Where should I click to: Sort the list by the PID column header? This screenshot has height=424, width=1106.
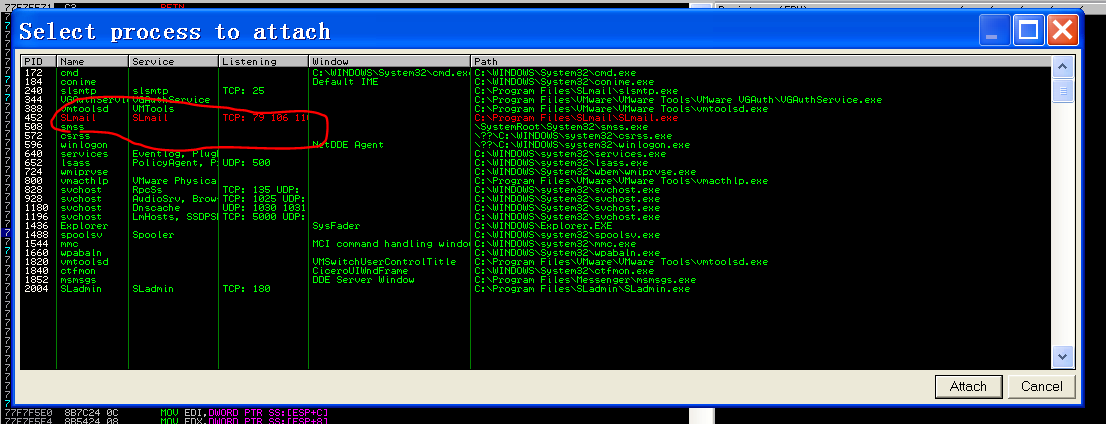click(38, 61)
